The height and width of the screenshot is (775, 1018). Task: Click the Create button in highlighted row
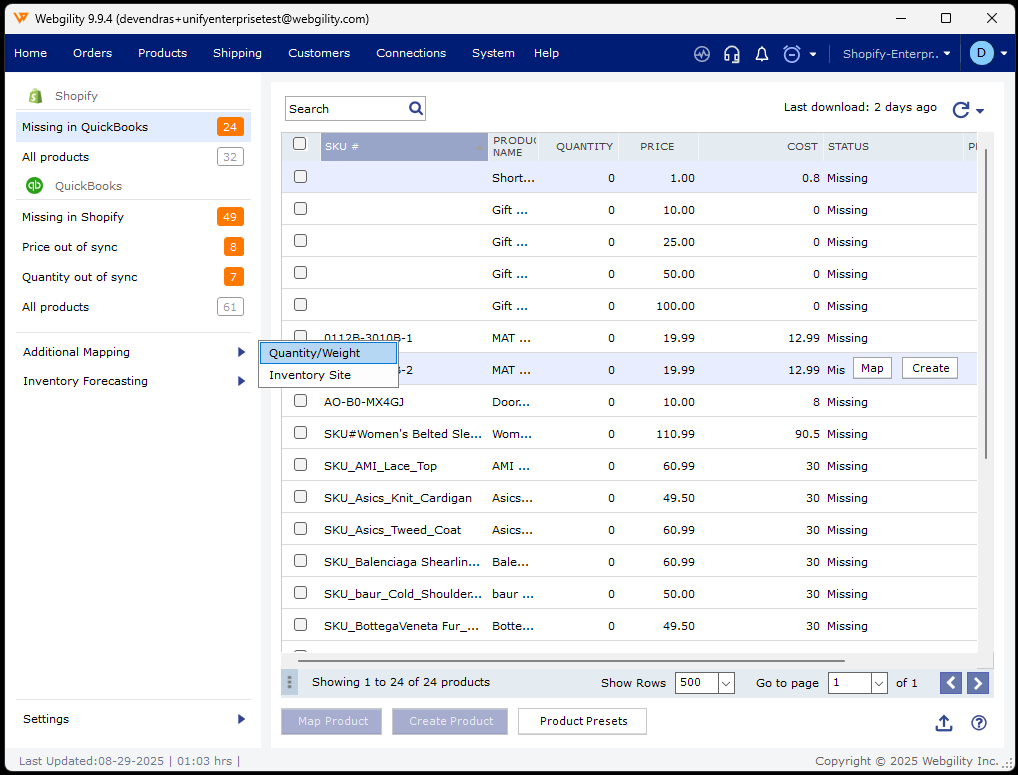(930, 368)
